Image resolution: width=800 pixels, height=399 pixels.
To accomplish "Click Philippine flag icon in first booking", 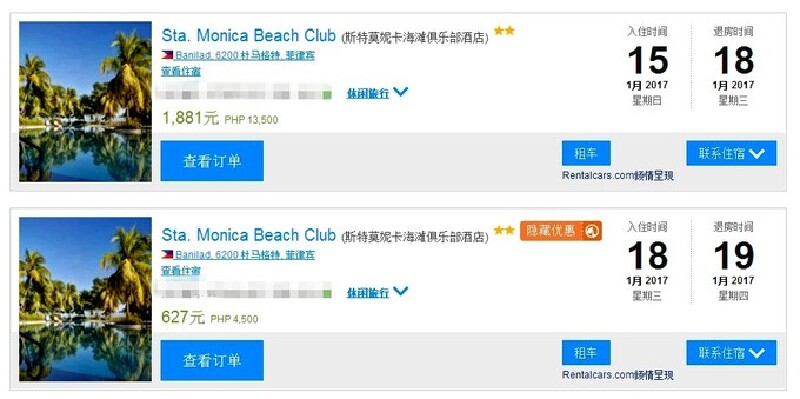I will click(x=167, y=55).
